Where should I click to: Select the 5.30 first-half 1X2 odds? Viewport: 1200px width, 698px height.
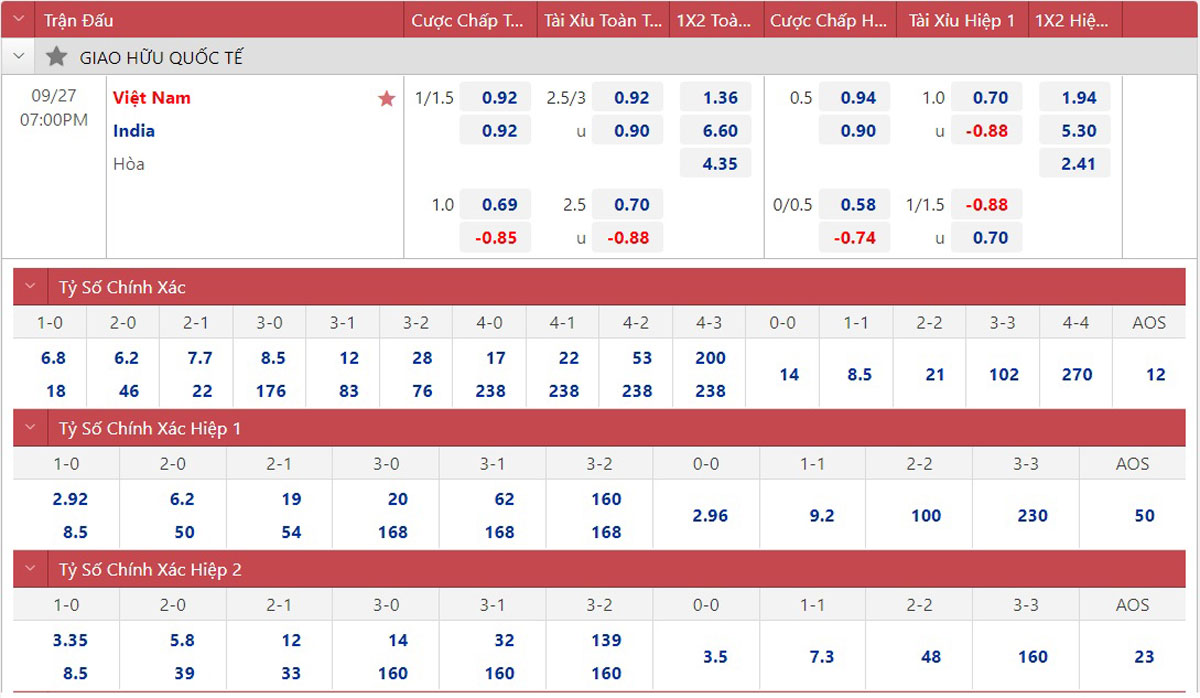coord(1079,131)
